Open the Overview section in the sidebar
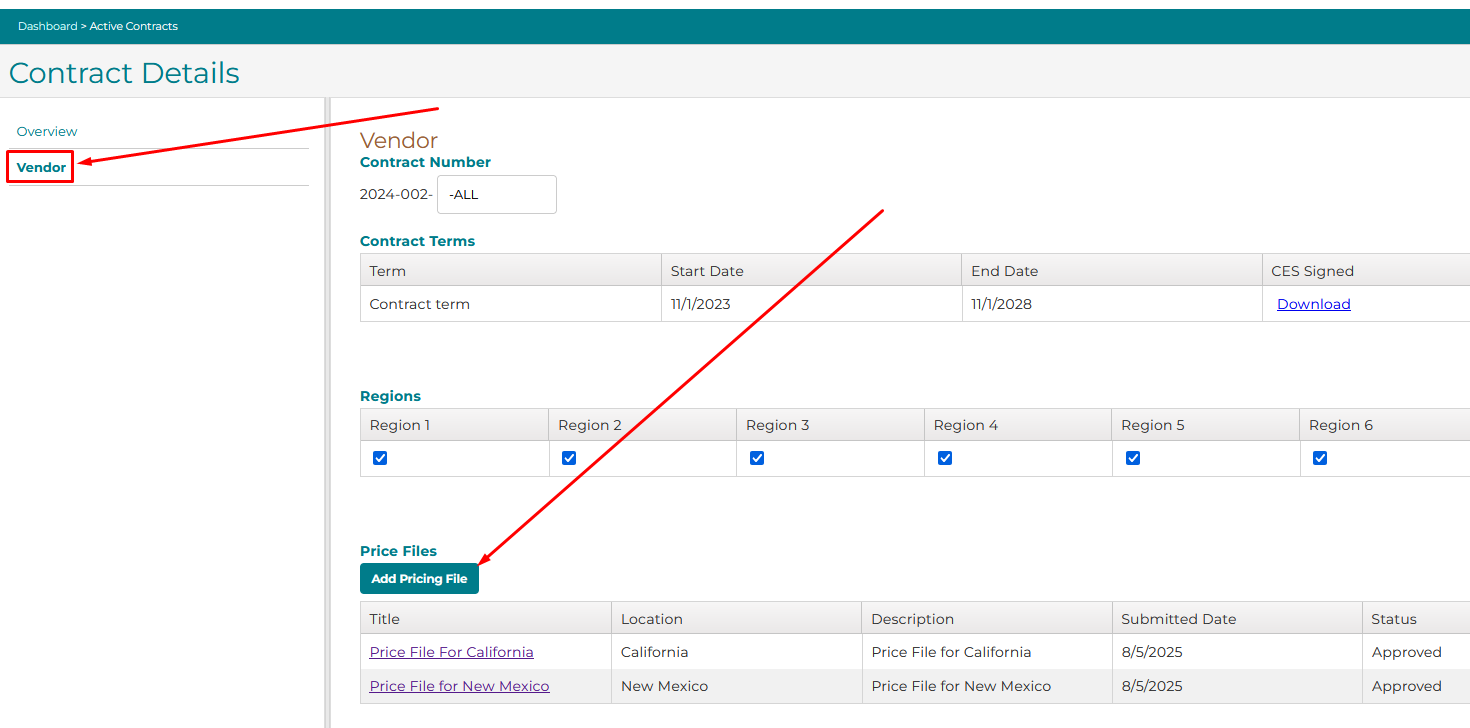The image size is (1470, 728). click(47, 131)
